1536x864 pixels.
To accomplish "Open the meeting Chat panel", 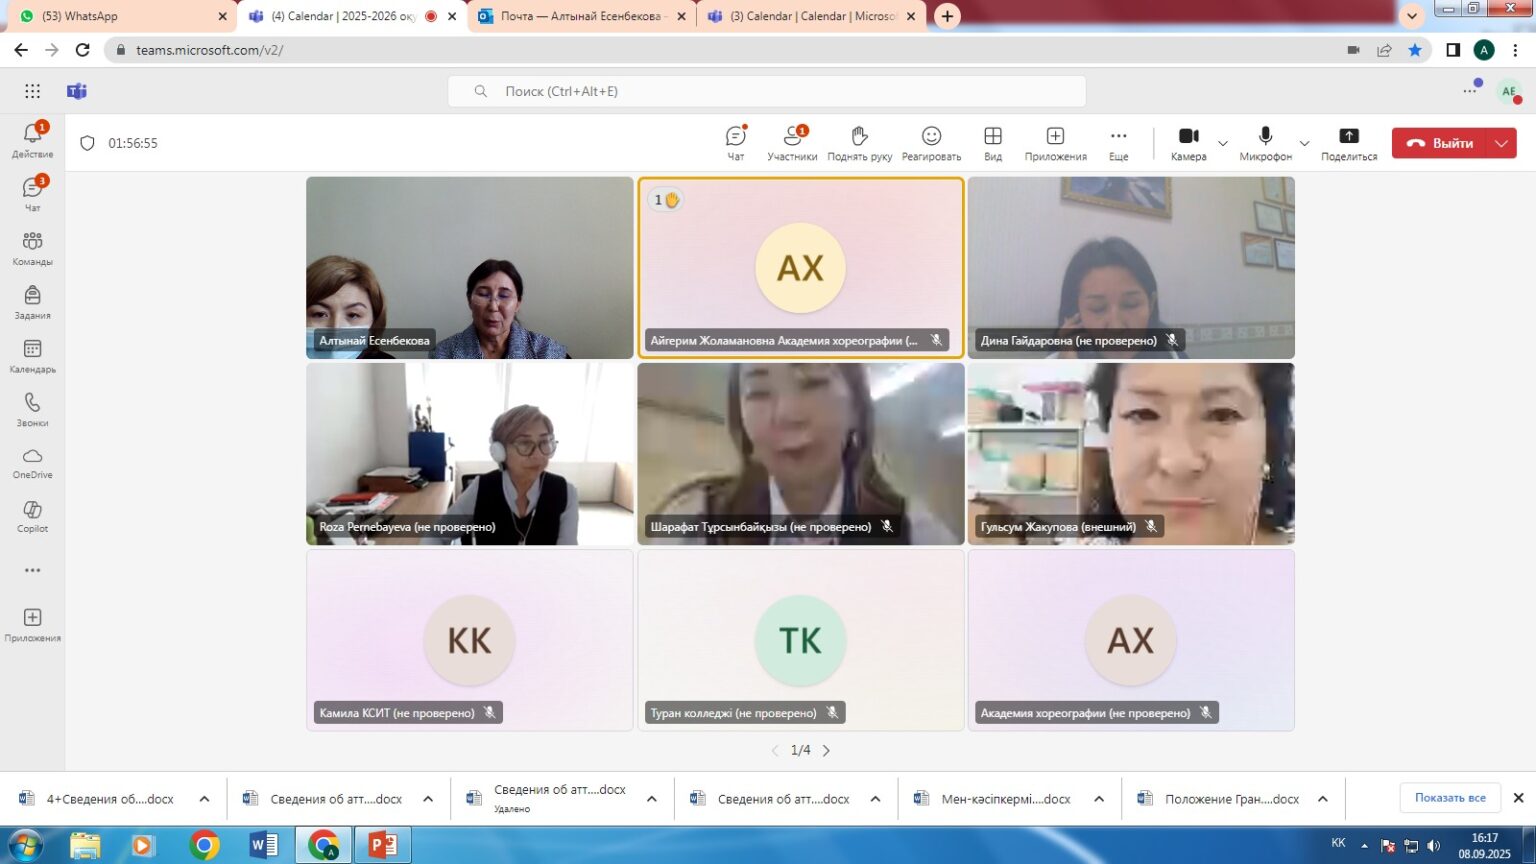I will 736,142.
